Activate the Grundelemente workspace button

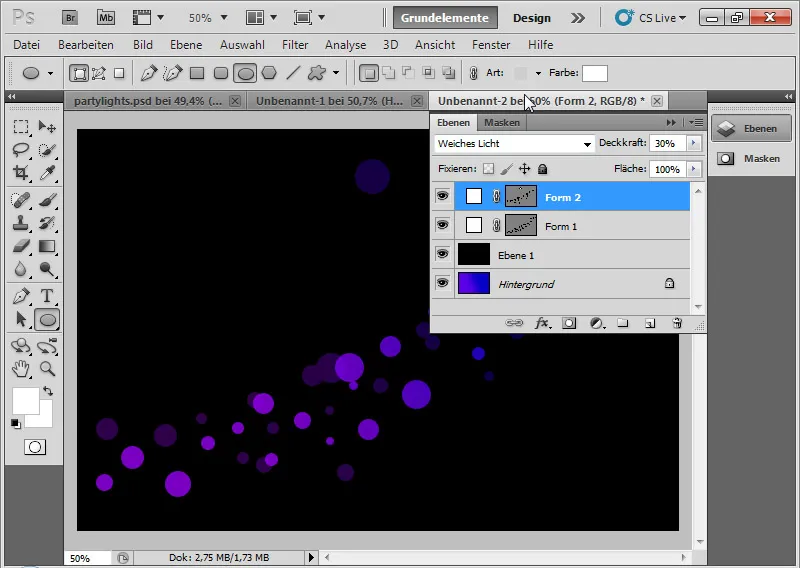coord(445,18)
